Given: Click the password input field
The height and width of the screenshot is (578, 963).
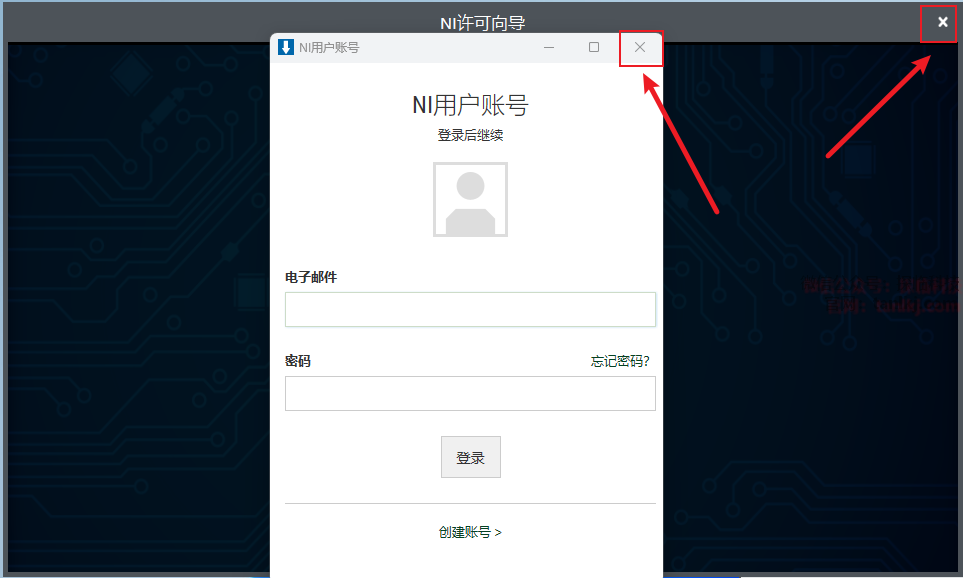Looking at the screenshot, I should 470,393.
